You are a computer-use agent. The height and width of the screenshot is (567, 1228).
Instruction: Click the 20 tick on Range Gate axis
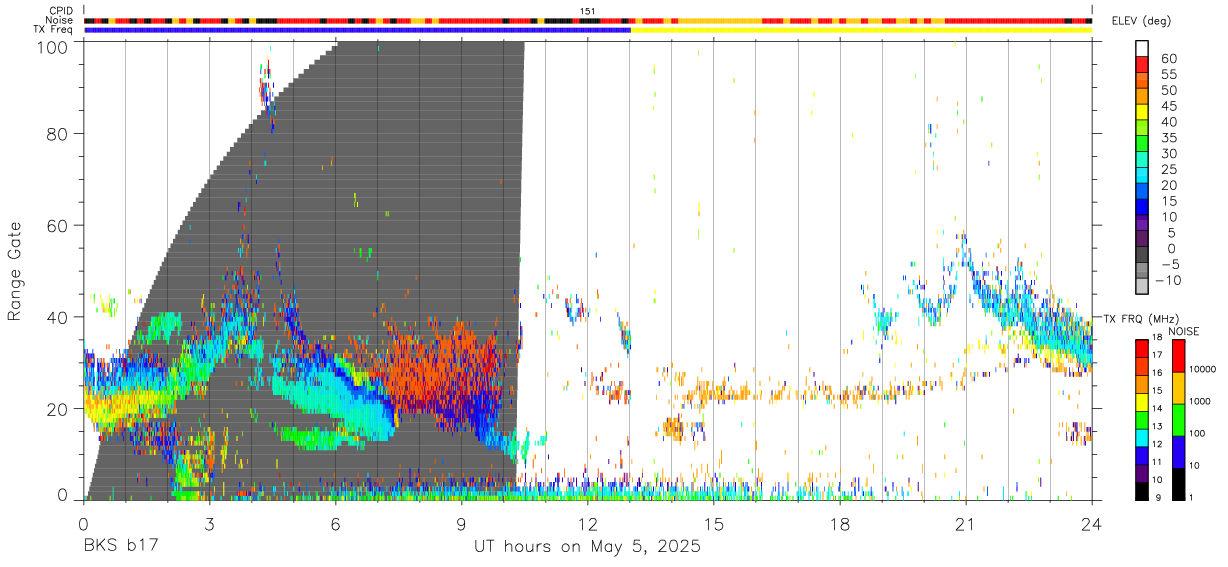point(59,409)
